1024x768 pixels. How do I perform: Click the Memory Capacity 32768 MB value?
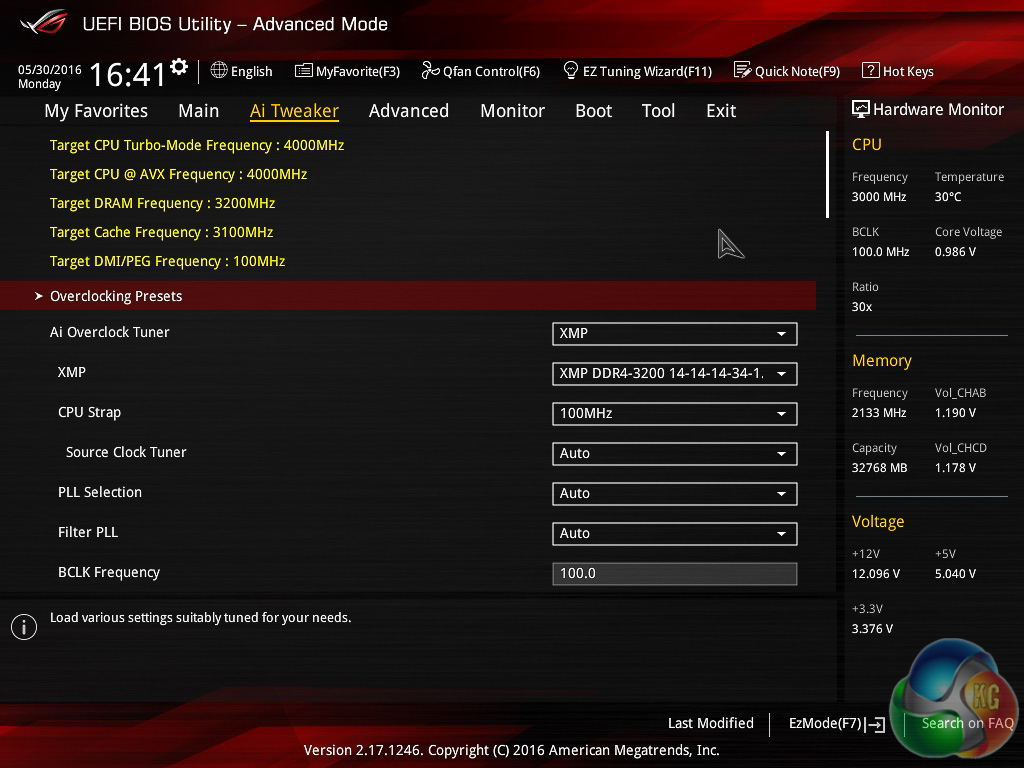(x=880, y=468)
